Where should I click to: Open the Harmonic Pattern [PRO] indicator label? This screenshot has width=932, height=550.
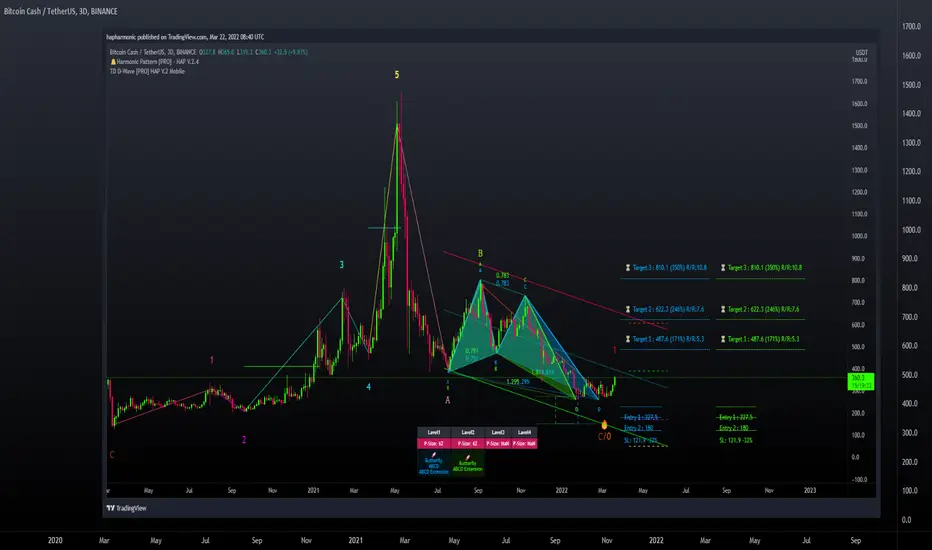click(x=158, y=62)
